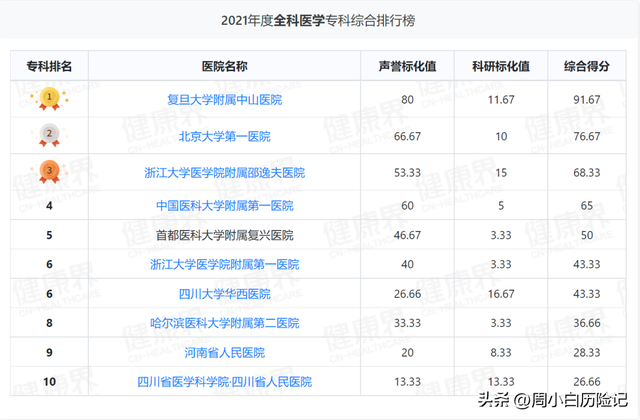The width and height of the screenshot is (640, 420).
Task: Click rank number 8
Action: coord(49,323)
